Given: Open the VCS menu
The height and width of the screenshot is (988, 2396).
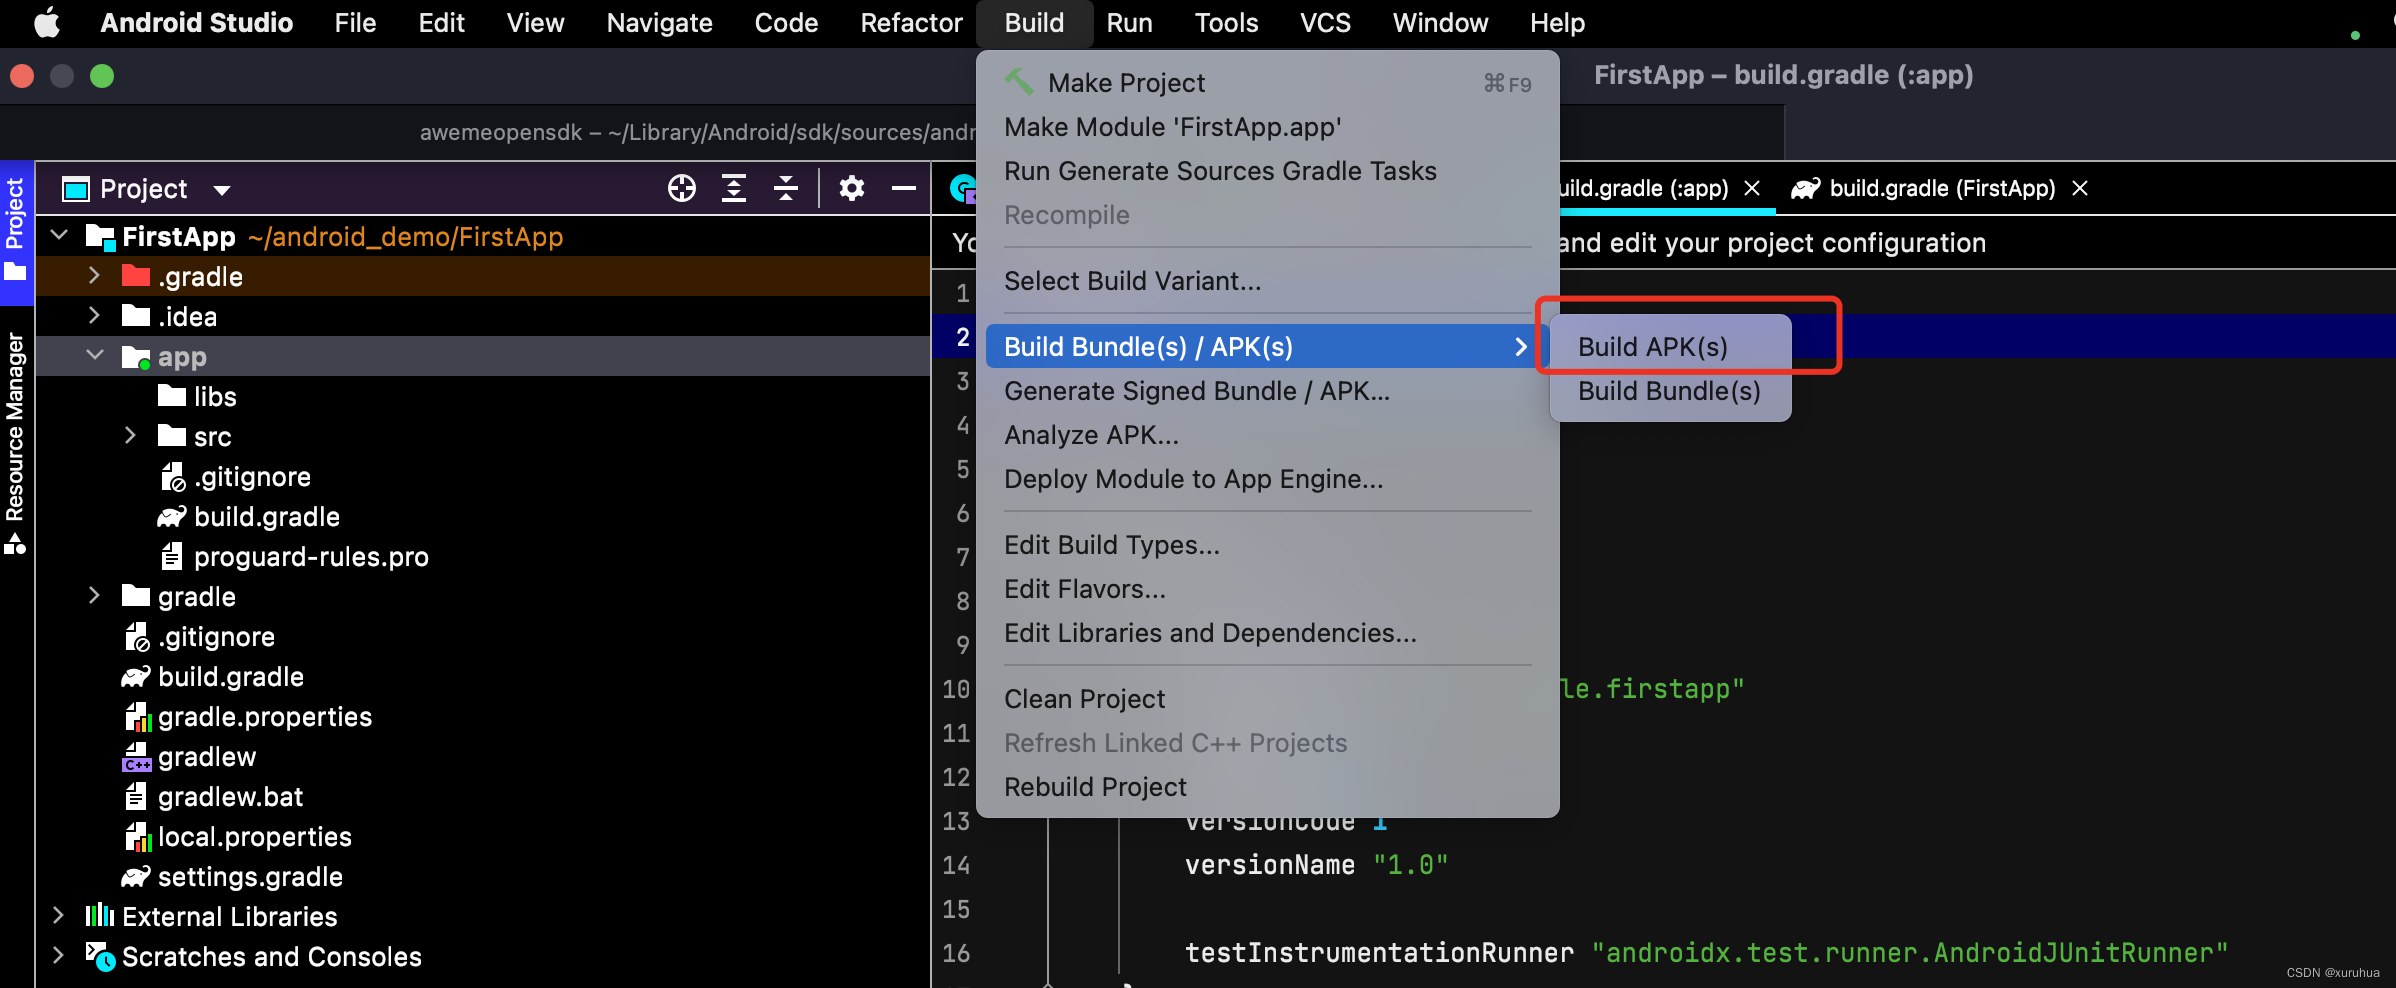Looking at the screenshot, I should [1325, 22].
